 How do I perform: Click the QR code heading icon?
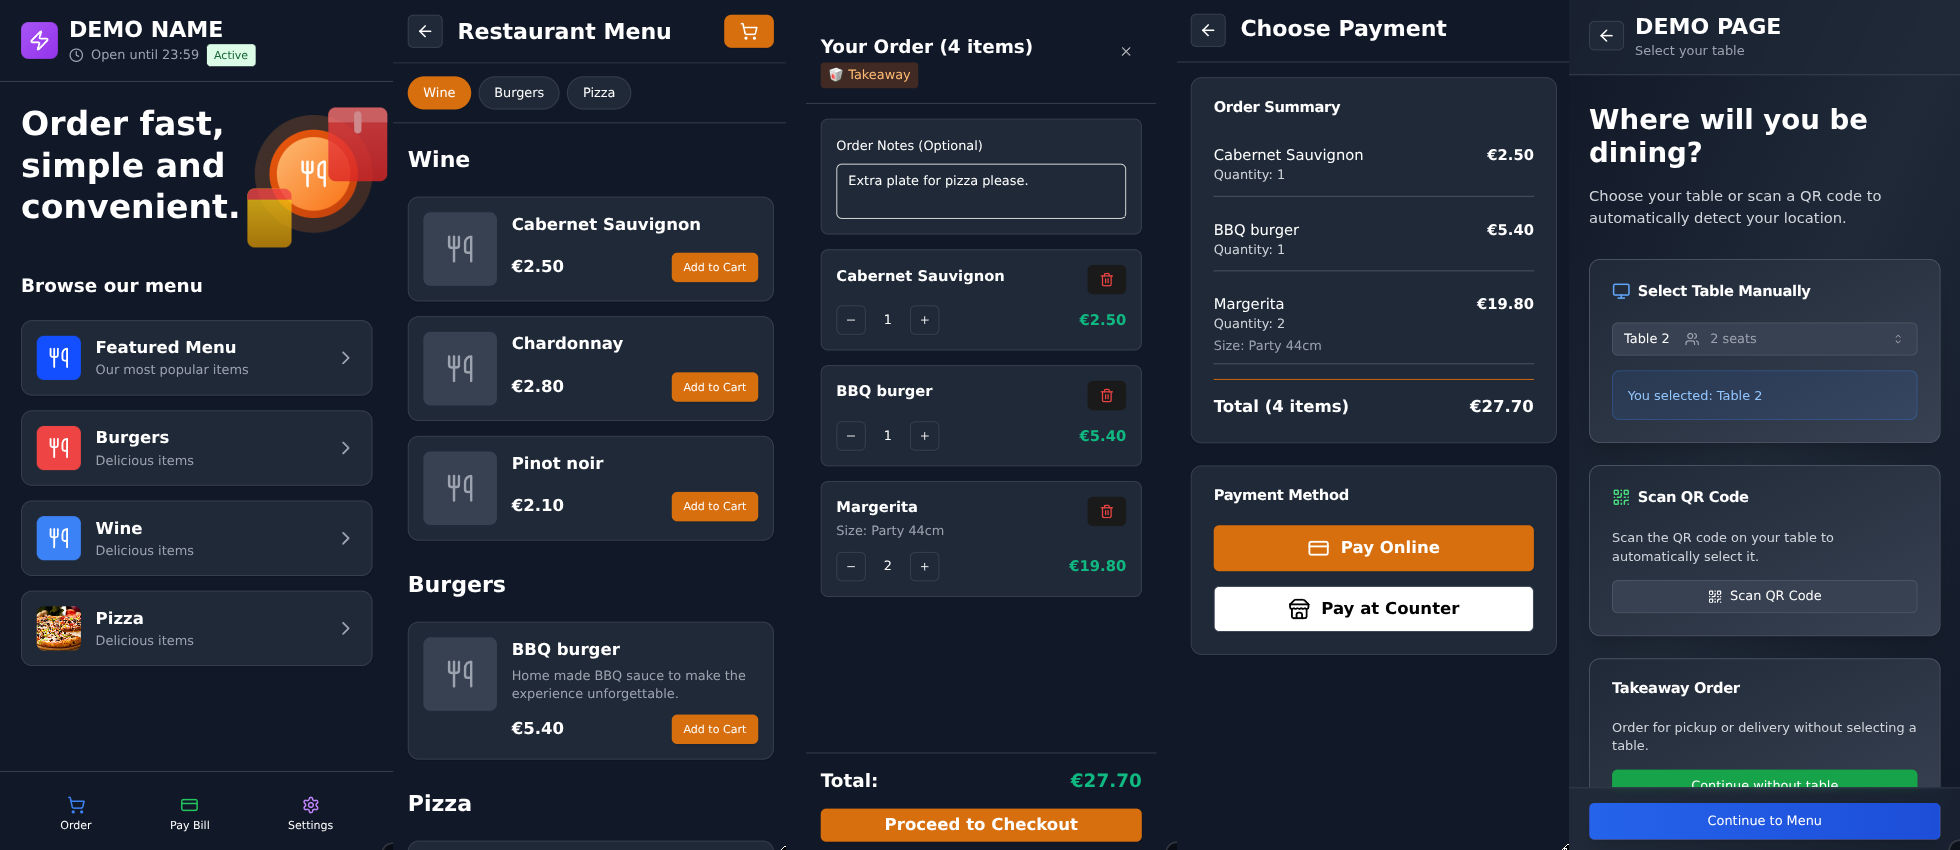click(1621, 497)
